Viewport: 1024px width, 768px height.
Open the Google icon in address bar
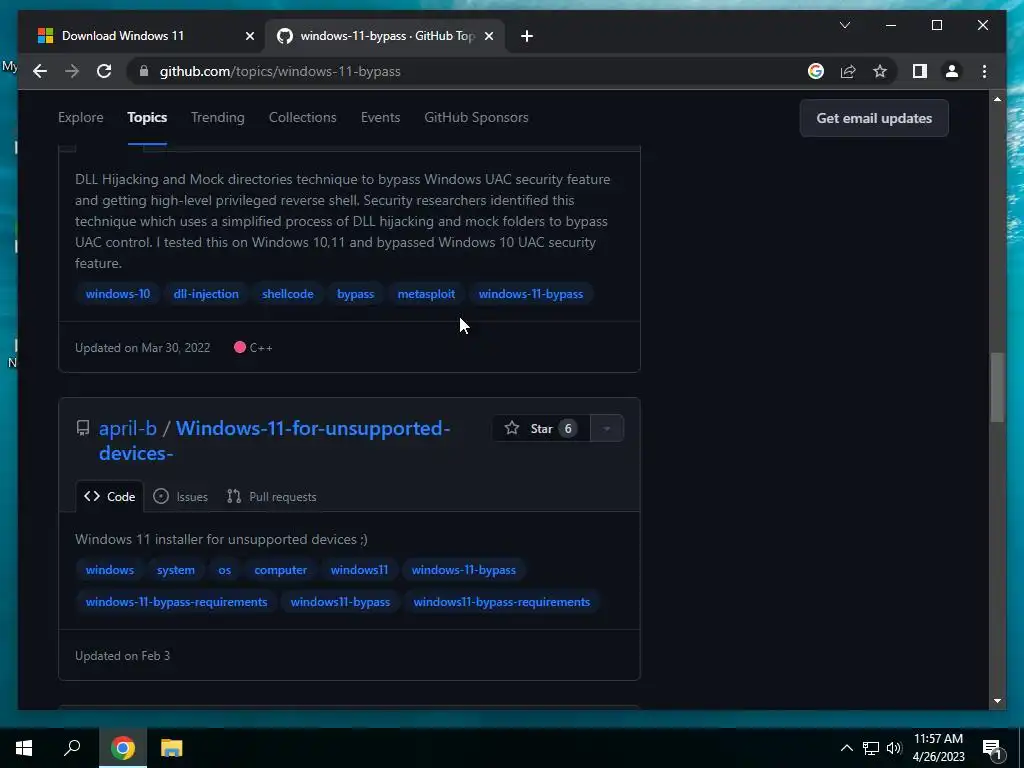point(816,71)
